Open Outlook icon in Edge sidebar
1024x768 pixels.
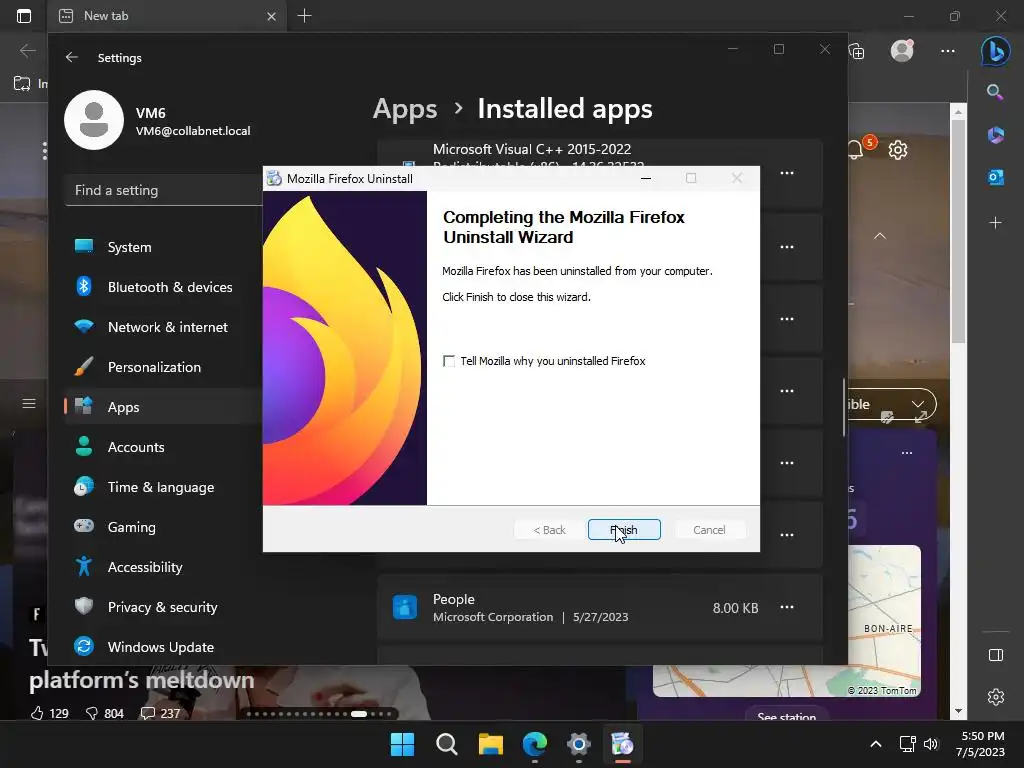[x=995, y=177]
